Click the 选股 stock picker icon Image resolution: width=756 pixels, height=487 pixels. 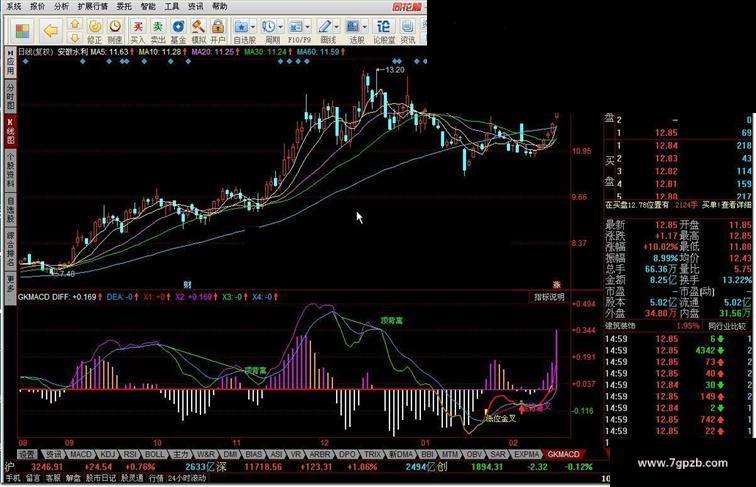[x=353, y=31]
